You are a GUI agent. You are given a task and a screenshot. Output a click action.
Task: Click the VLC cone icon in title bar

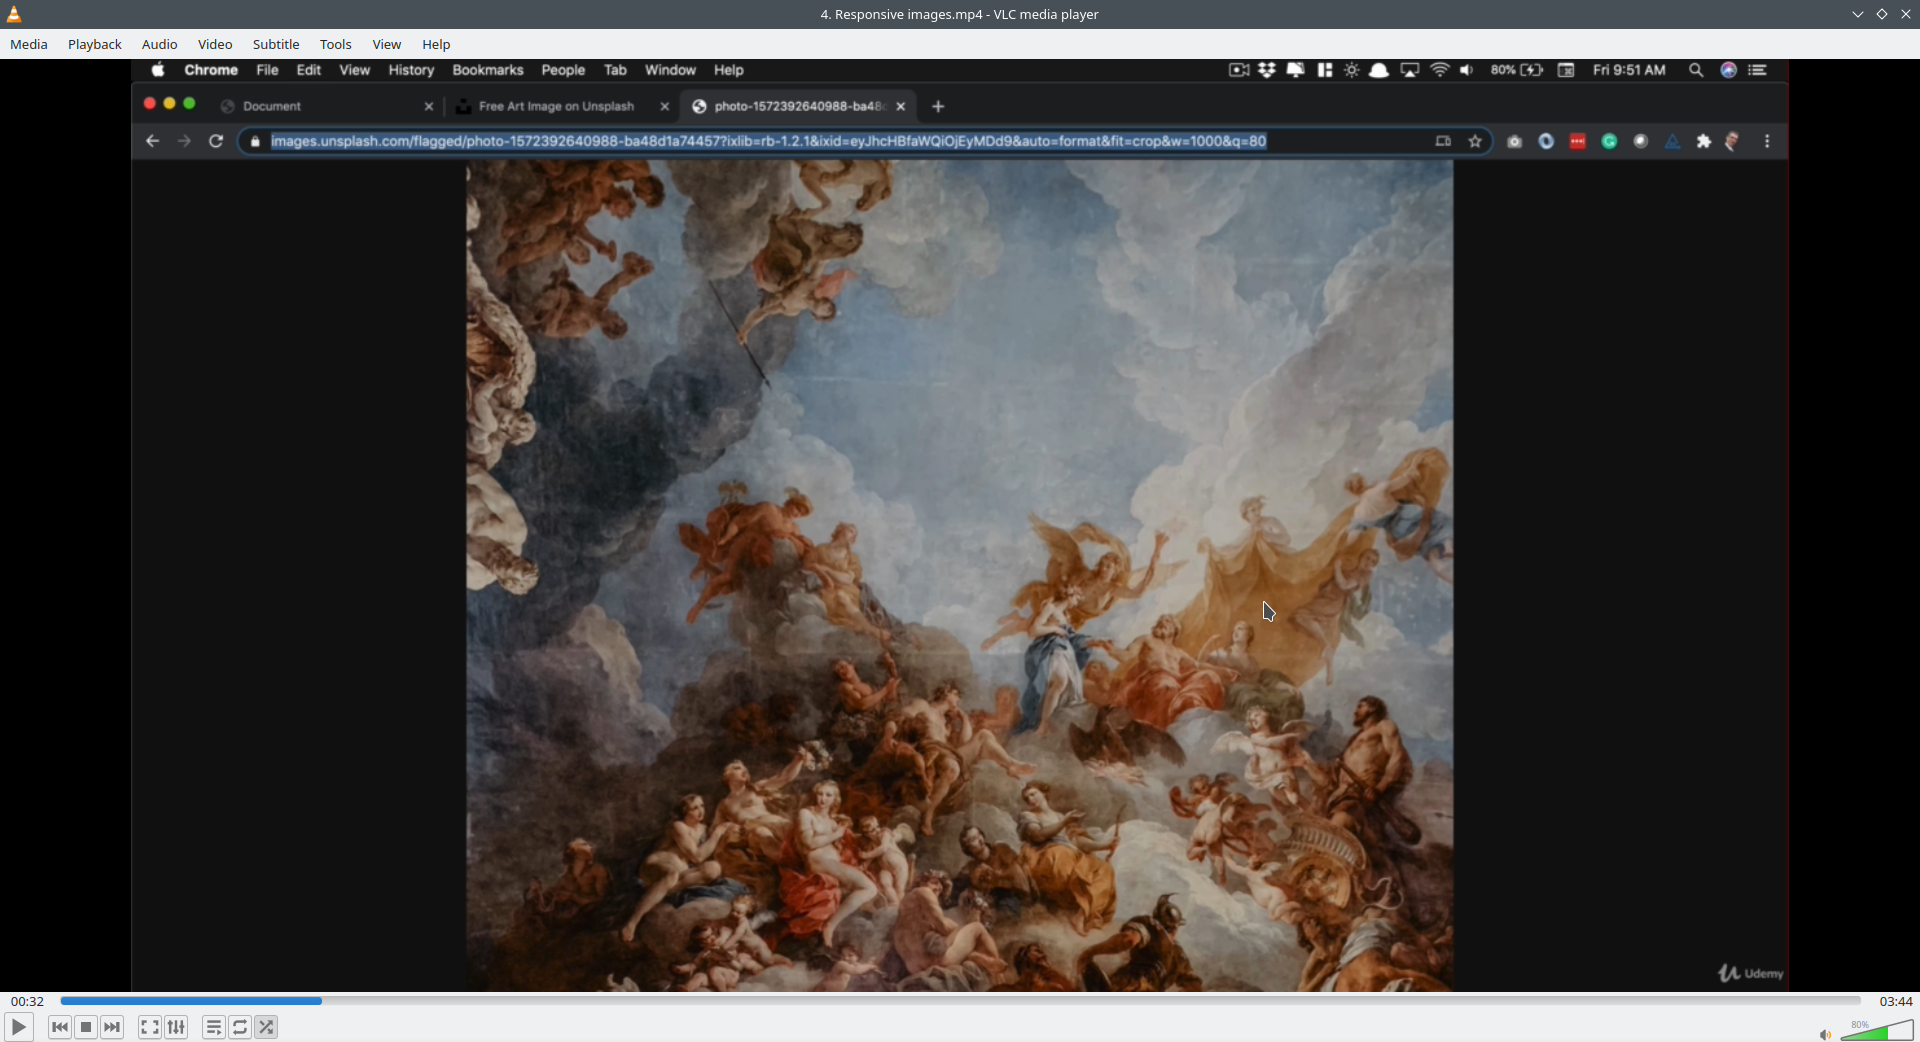(14, 14)
